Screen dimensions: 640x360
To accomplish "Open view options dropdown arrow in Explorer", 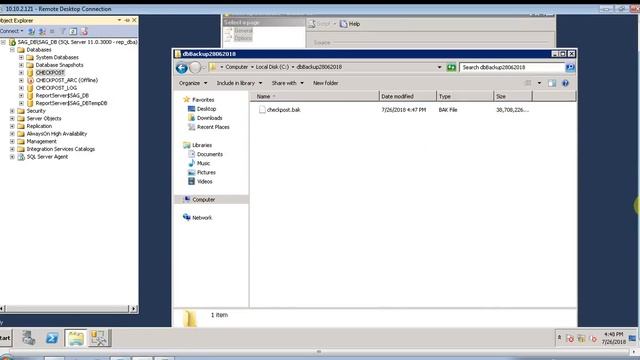I will coord(539,83).
